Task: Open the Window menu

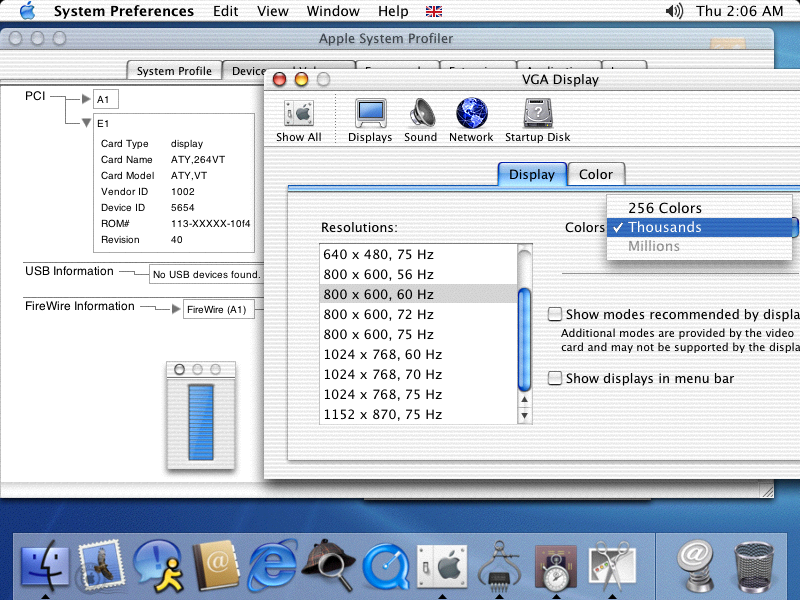Action: pyautogui.click(x=333, y=11)
